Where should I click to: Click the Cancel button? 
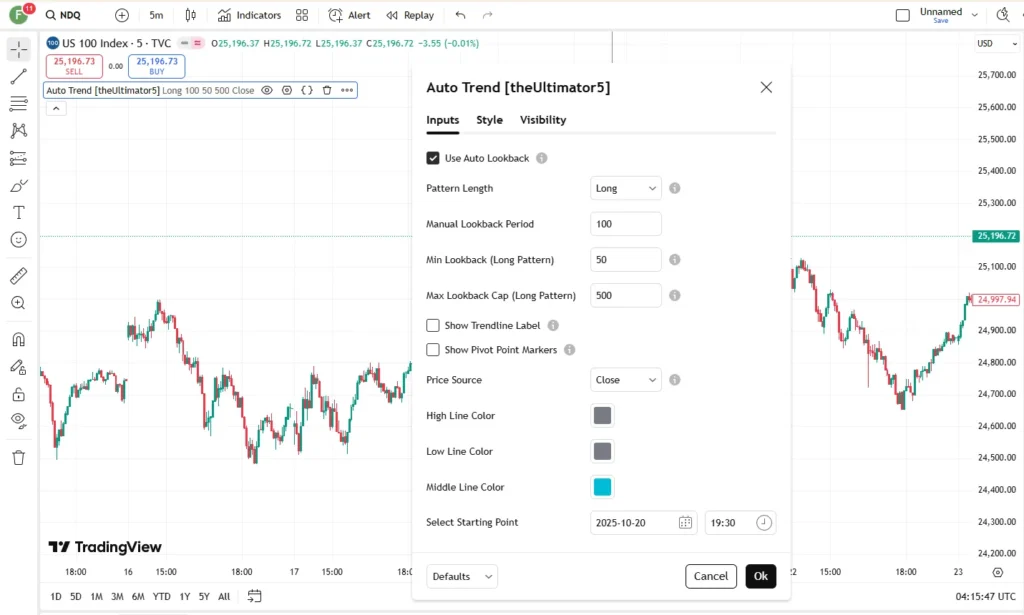click(x=711, y=576)
